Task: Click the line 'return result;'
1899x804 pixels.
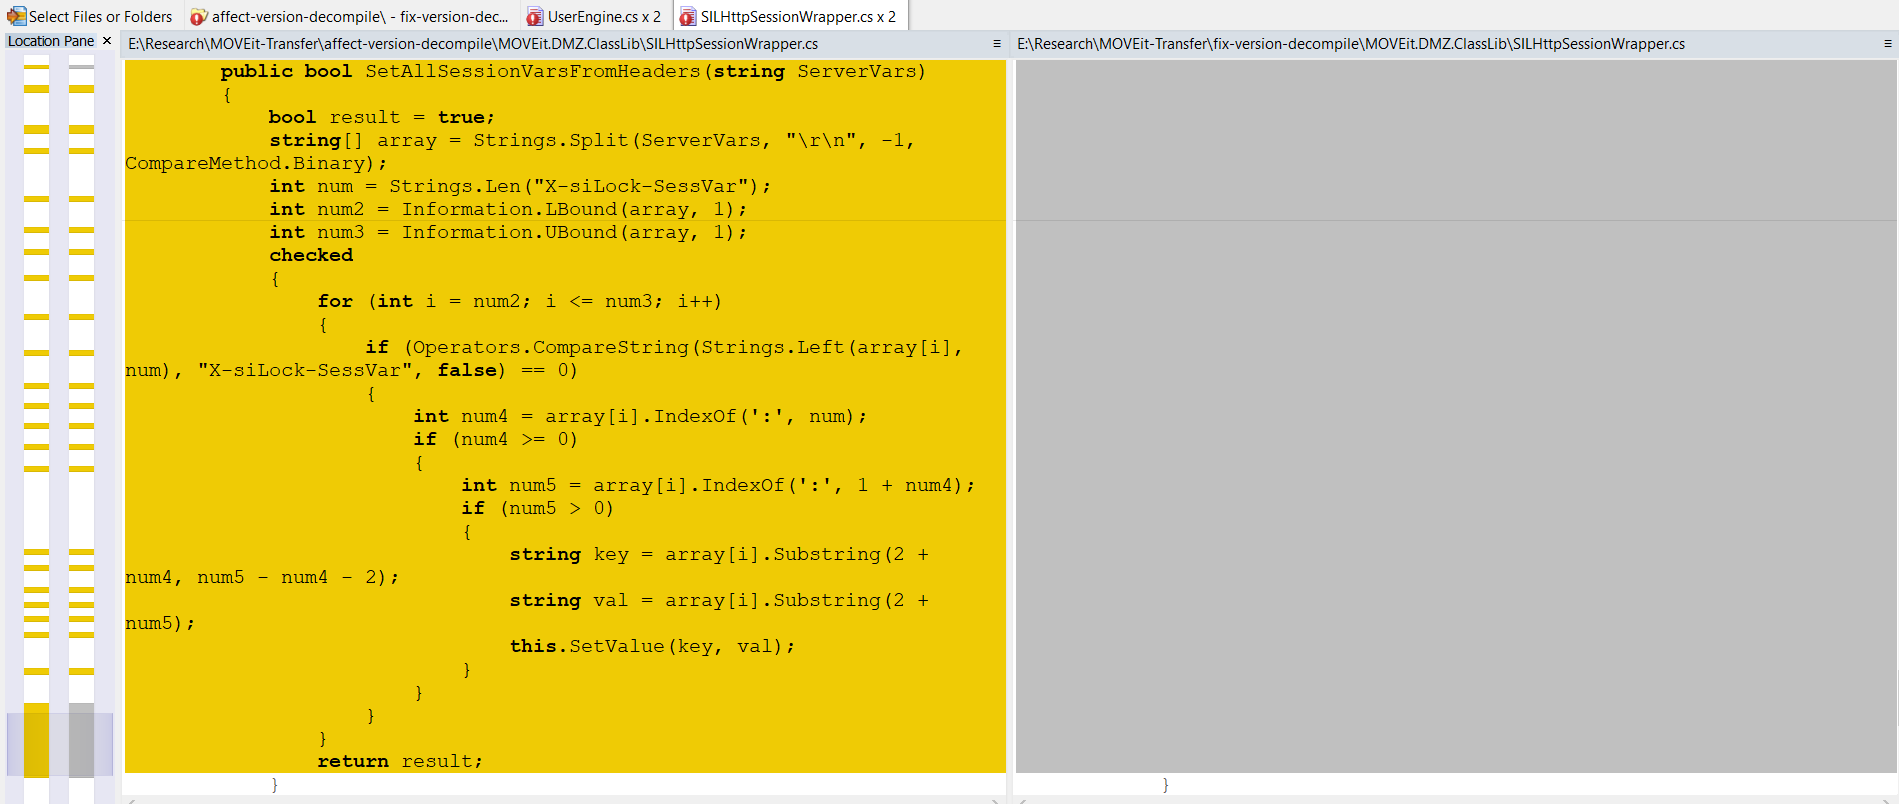Action: [400, 761]
